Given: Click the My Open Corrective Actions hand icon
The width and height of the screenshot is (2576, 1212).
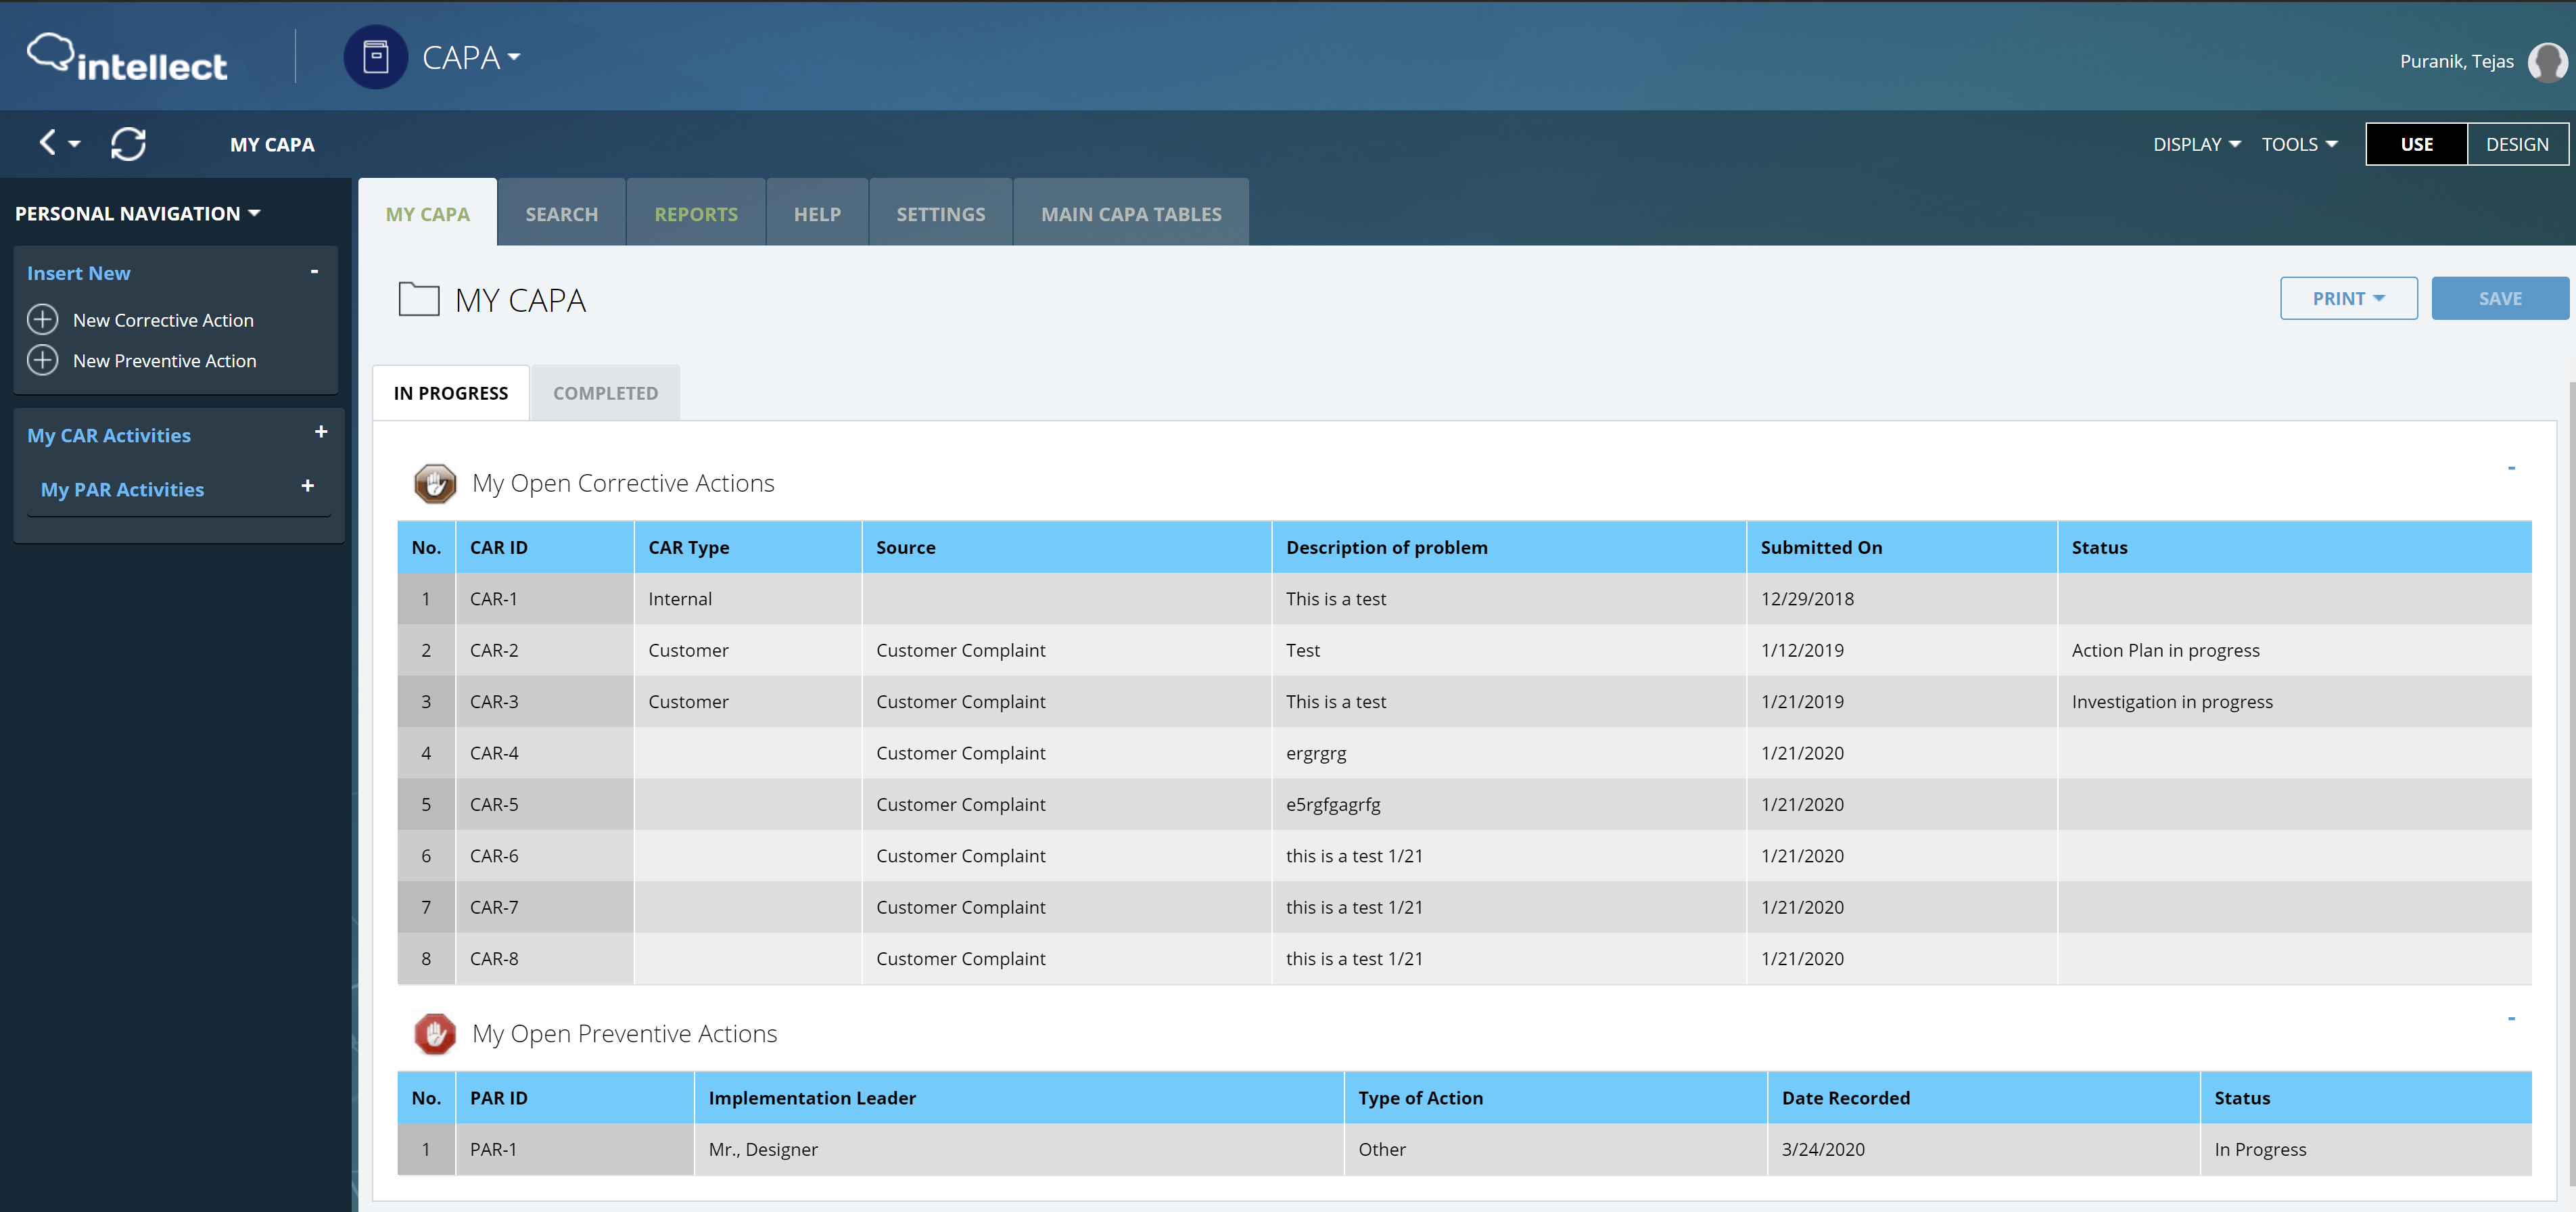Looking at the screenshot, I should [434, 483].
